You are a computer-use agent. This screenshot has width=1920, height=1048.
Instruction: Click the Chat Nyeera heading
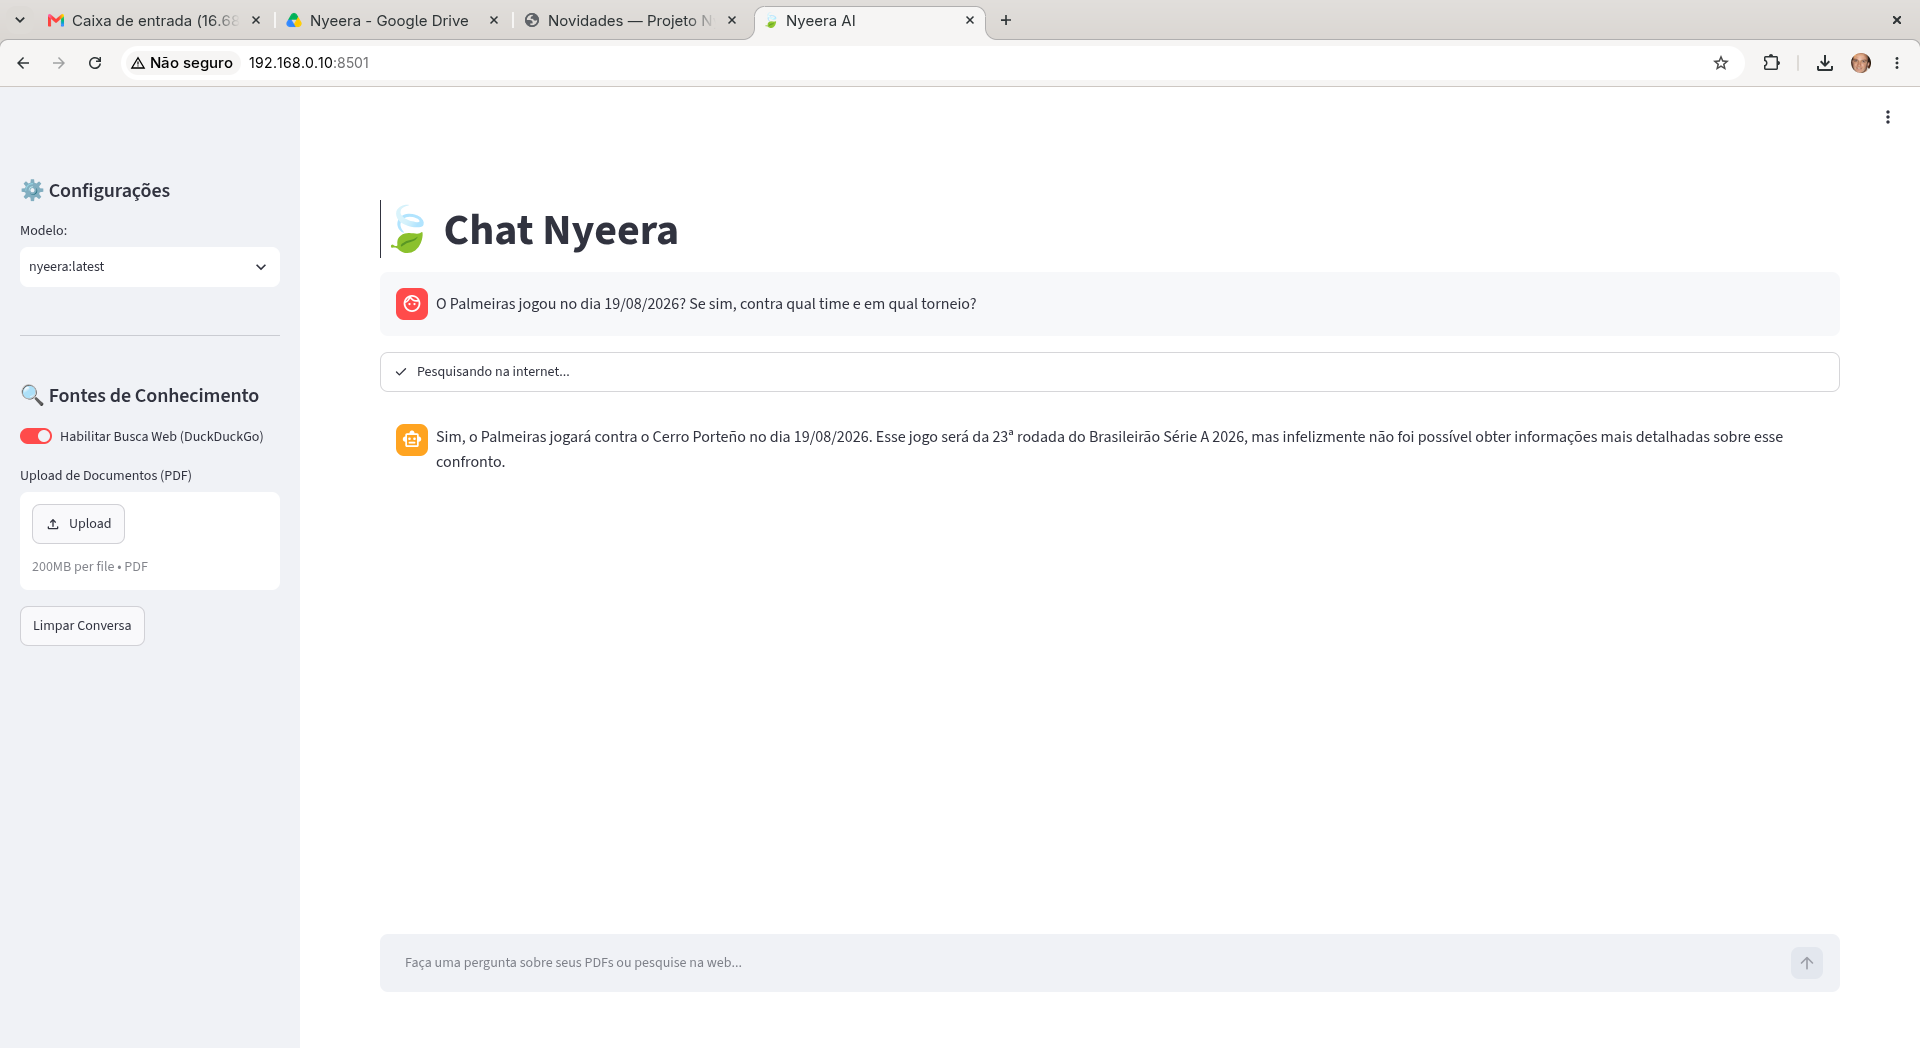561,230
